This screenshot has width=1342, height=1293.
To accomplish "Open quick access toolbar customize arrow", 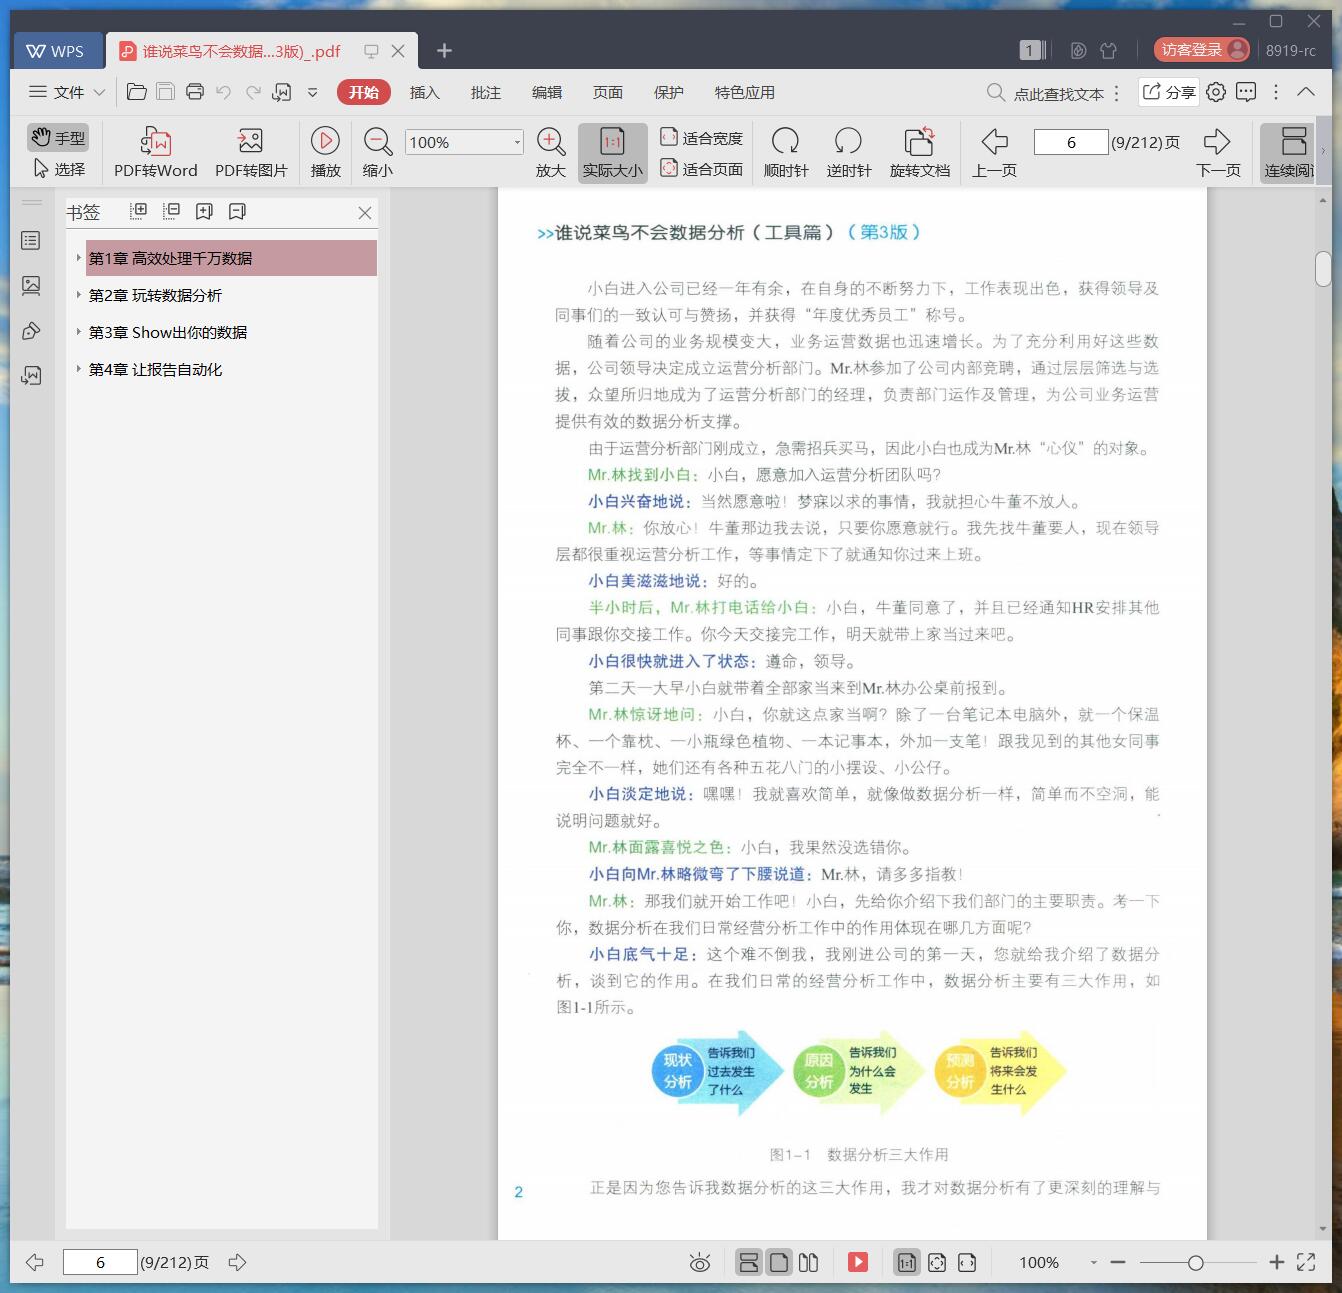I will tap(312, 92).
